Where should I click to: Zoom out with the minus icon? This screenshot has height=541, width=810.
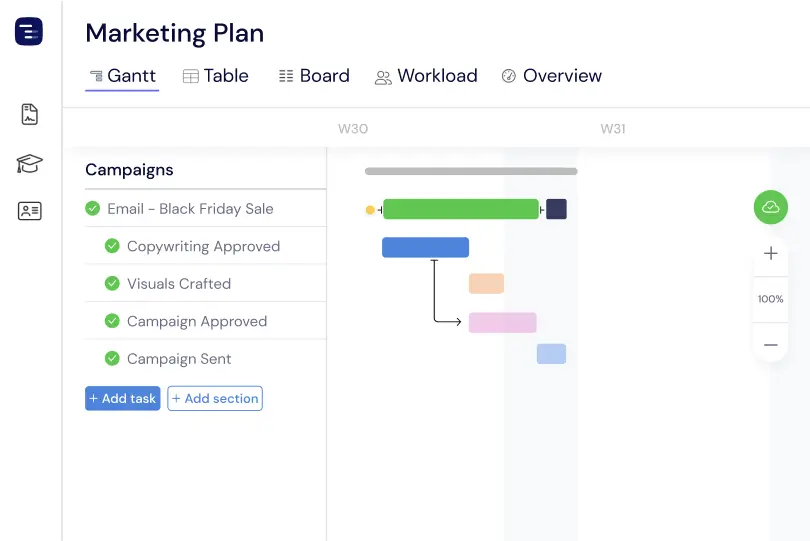click(770, 344)
